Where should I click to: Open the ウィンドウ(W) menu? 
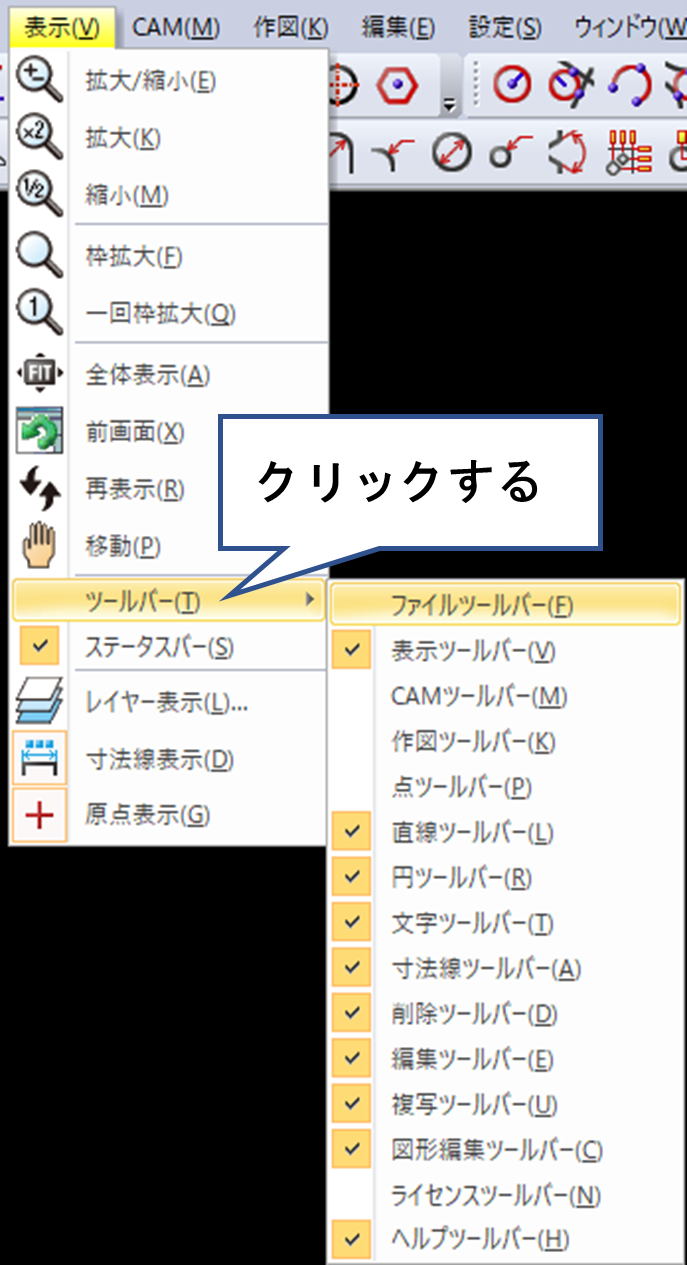tap(628, 27)
